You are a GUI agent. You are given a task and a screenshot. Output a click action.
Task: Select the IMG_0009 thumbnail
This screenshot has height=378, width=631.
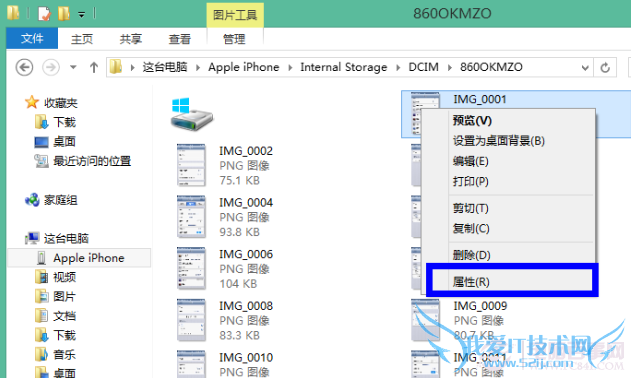tap(425, 320)
